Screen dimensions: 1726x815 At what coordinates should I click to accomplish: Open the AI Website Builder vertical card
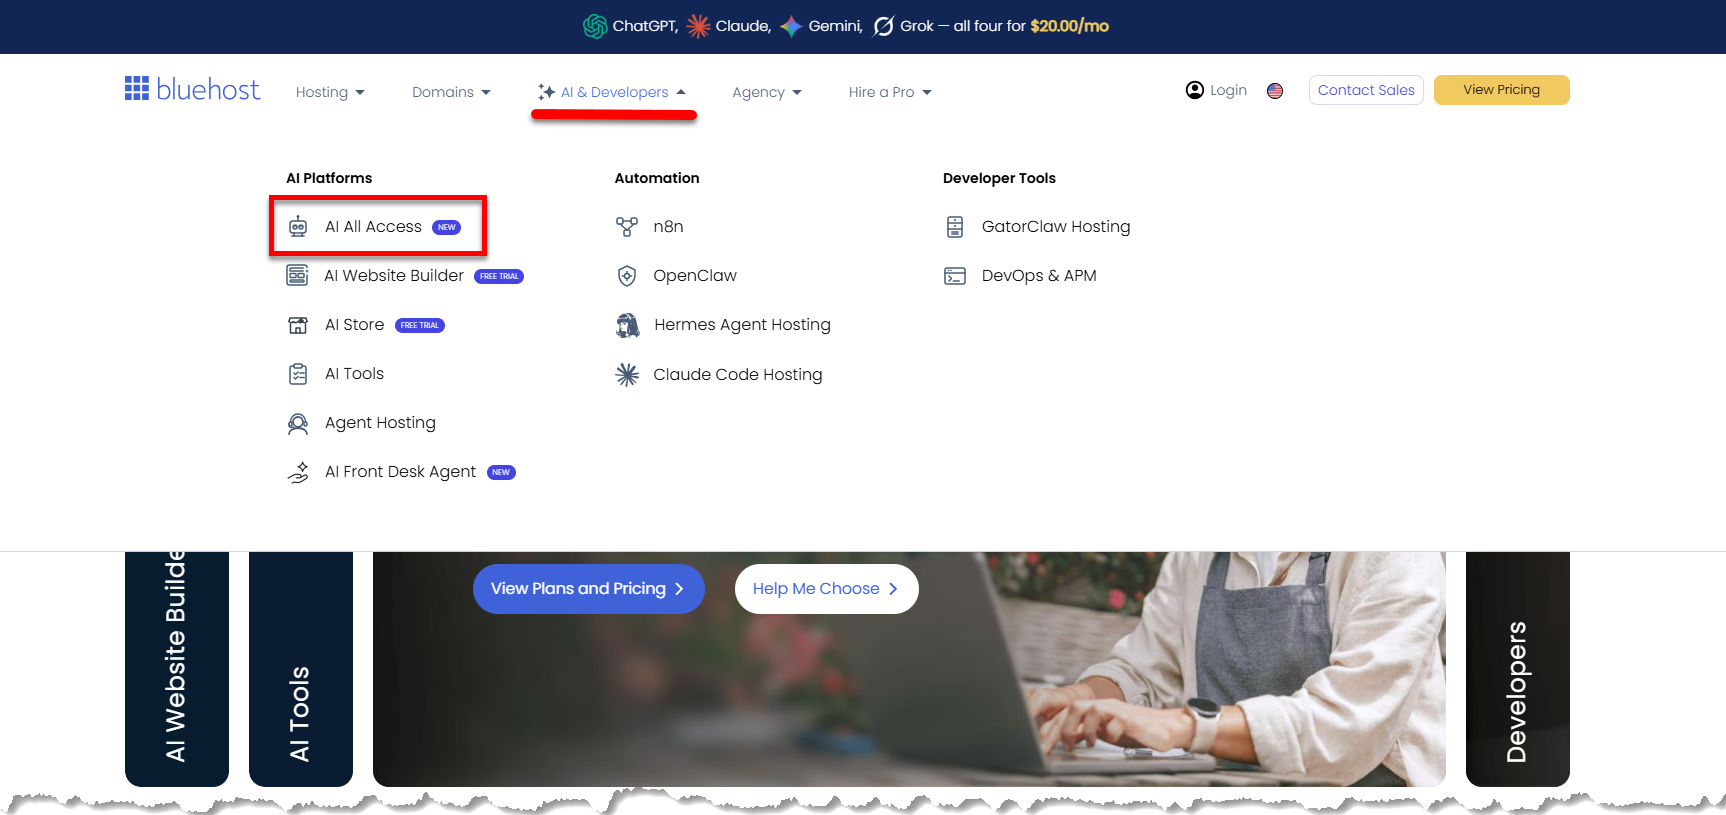pos(177,668)
